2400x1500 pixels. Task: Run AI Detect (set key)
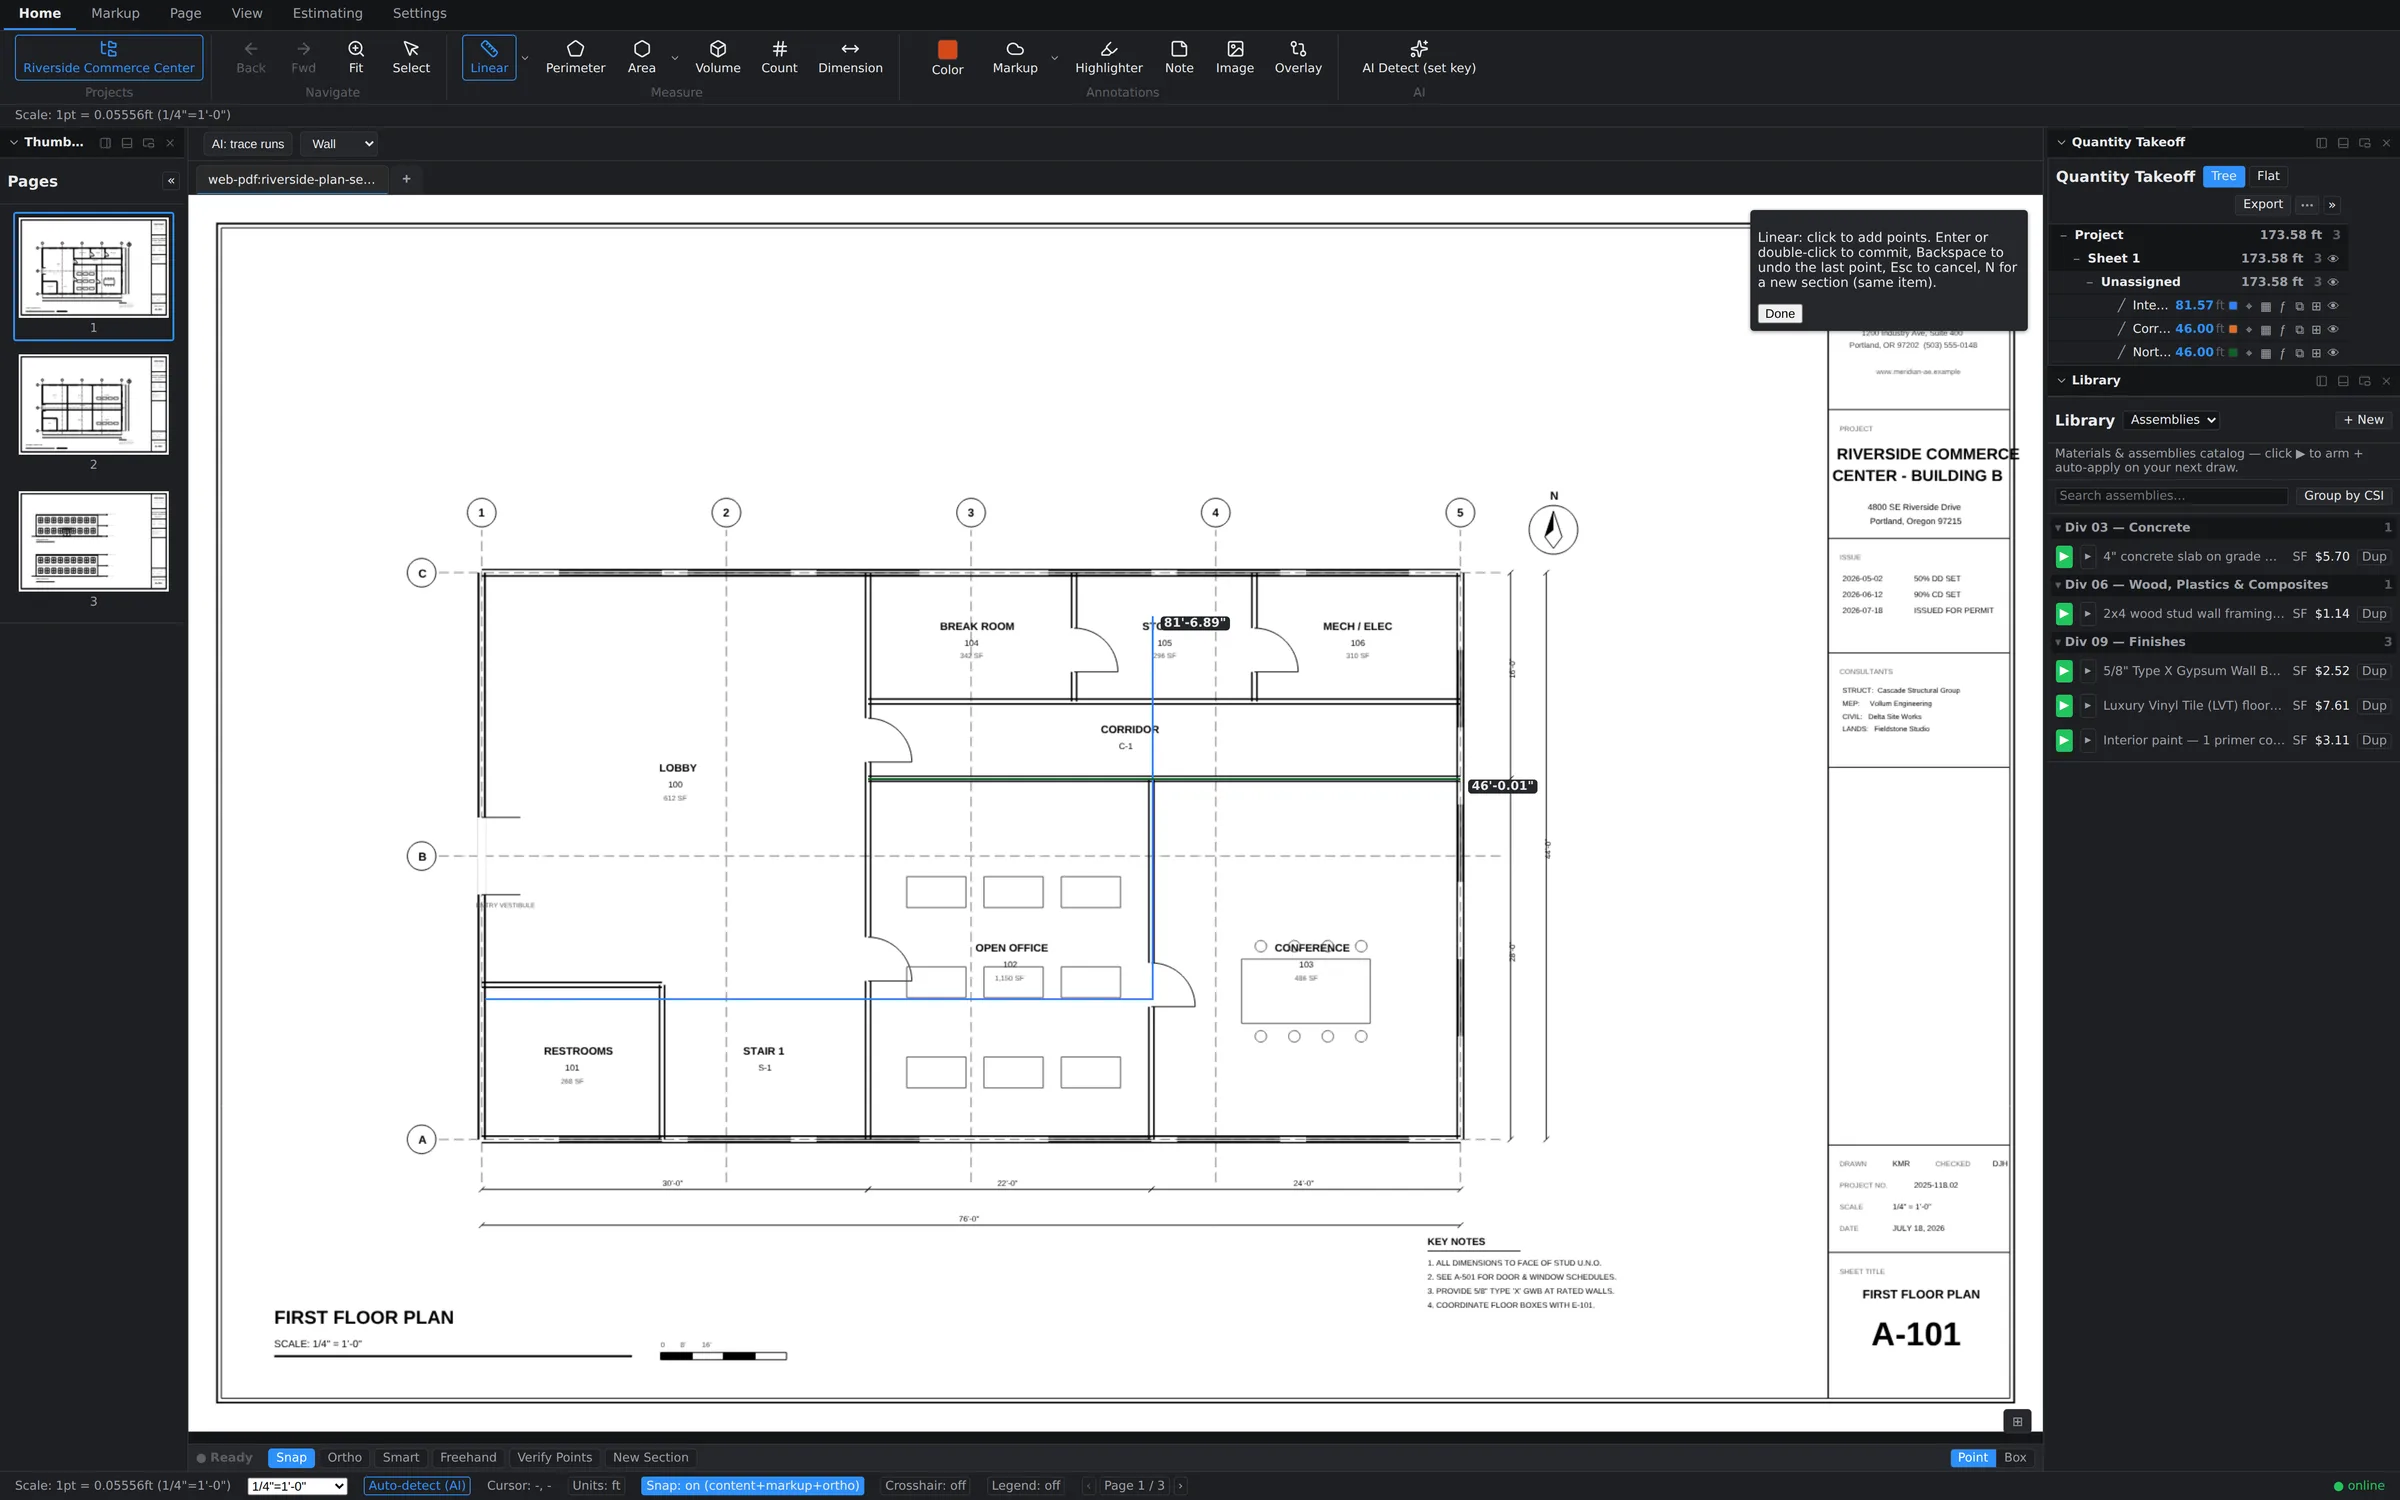(1419, 58)
